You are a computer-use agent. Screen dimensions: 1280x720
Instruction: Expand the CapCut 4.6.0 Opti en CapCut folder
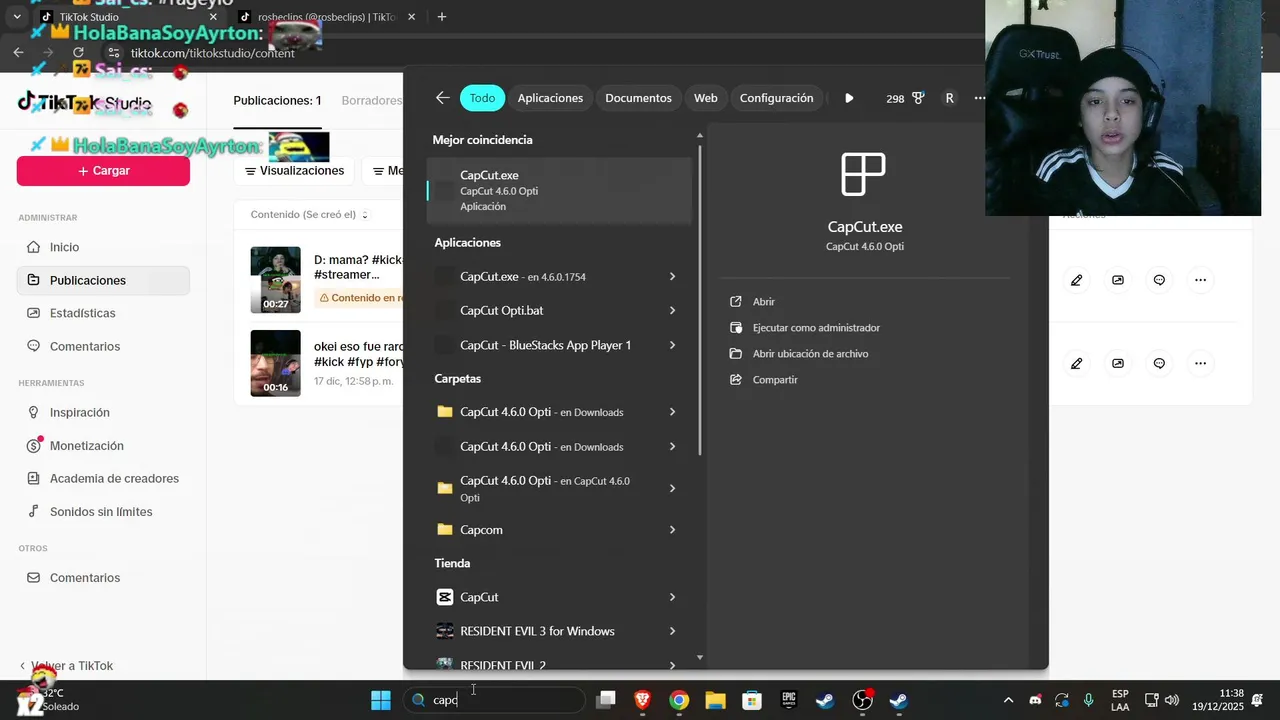coord(672,488)
